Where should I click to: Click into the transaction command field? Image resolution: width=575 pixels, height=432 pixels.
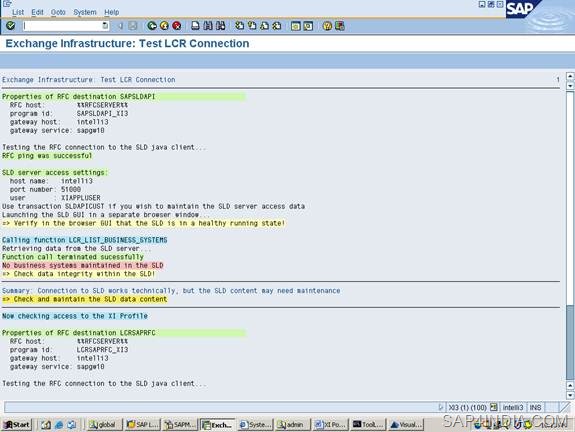coord(62,26)
